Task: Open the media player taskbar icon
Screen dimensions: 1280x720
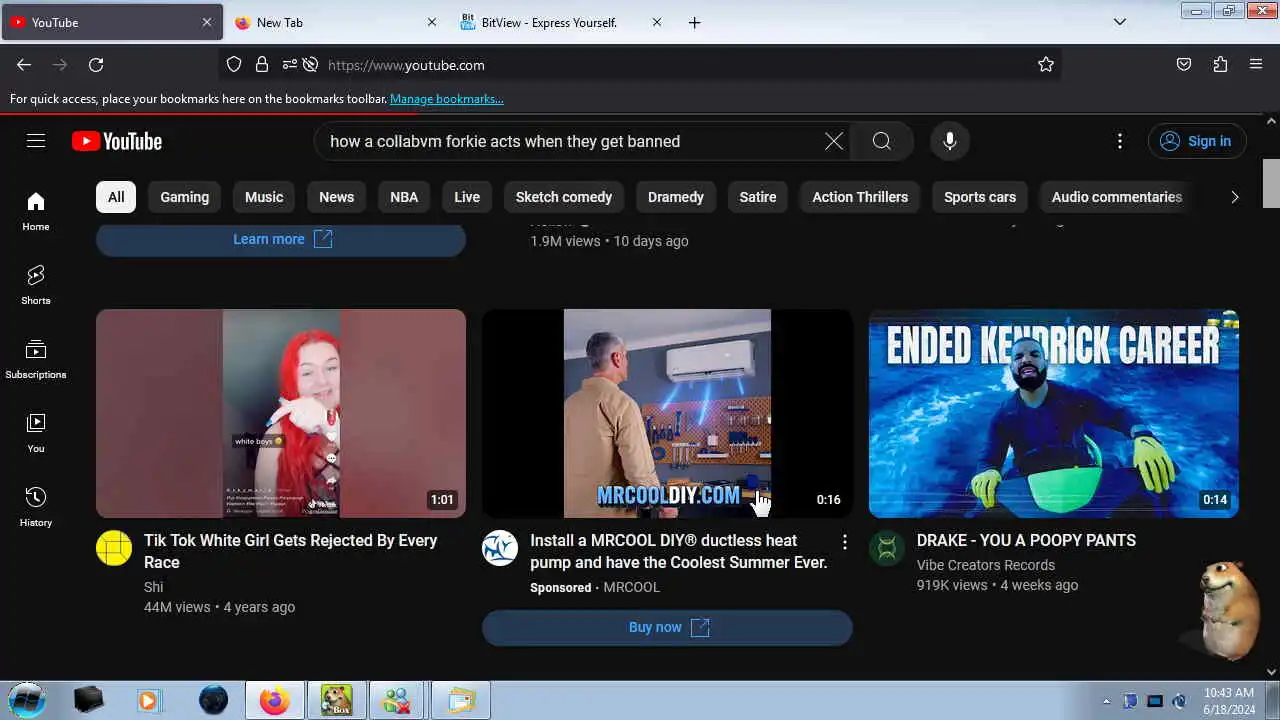Action: 150,700
